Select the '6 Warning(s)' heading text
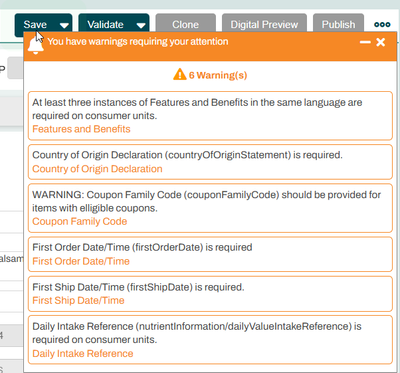The image size is (400, 373). [x=218, y=75]
